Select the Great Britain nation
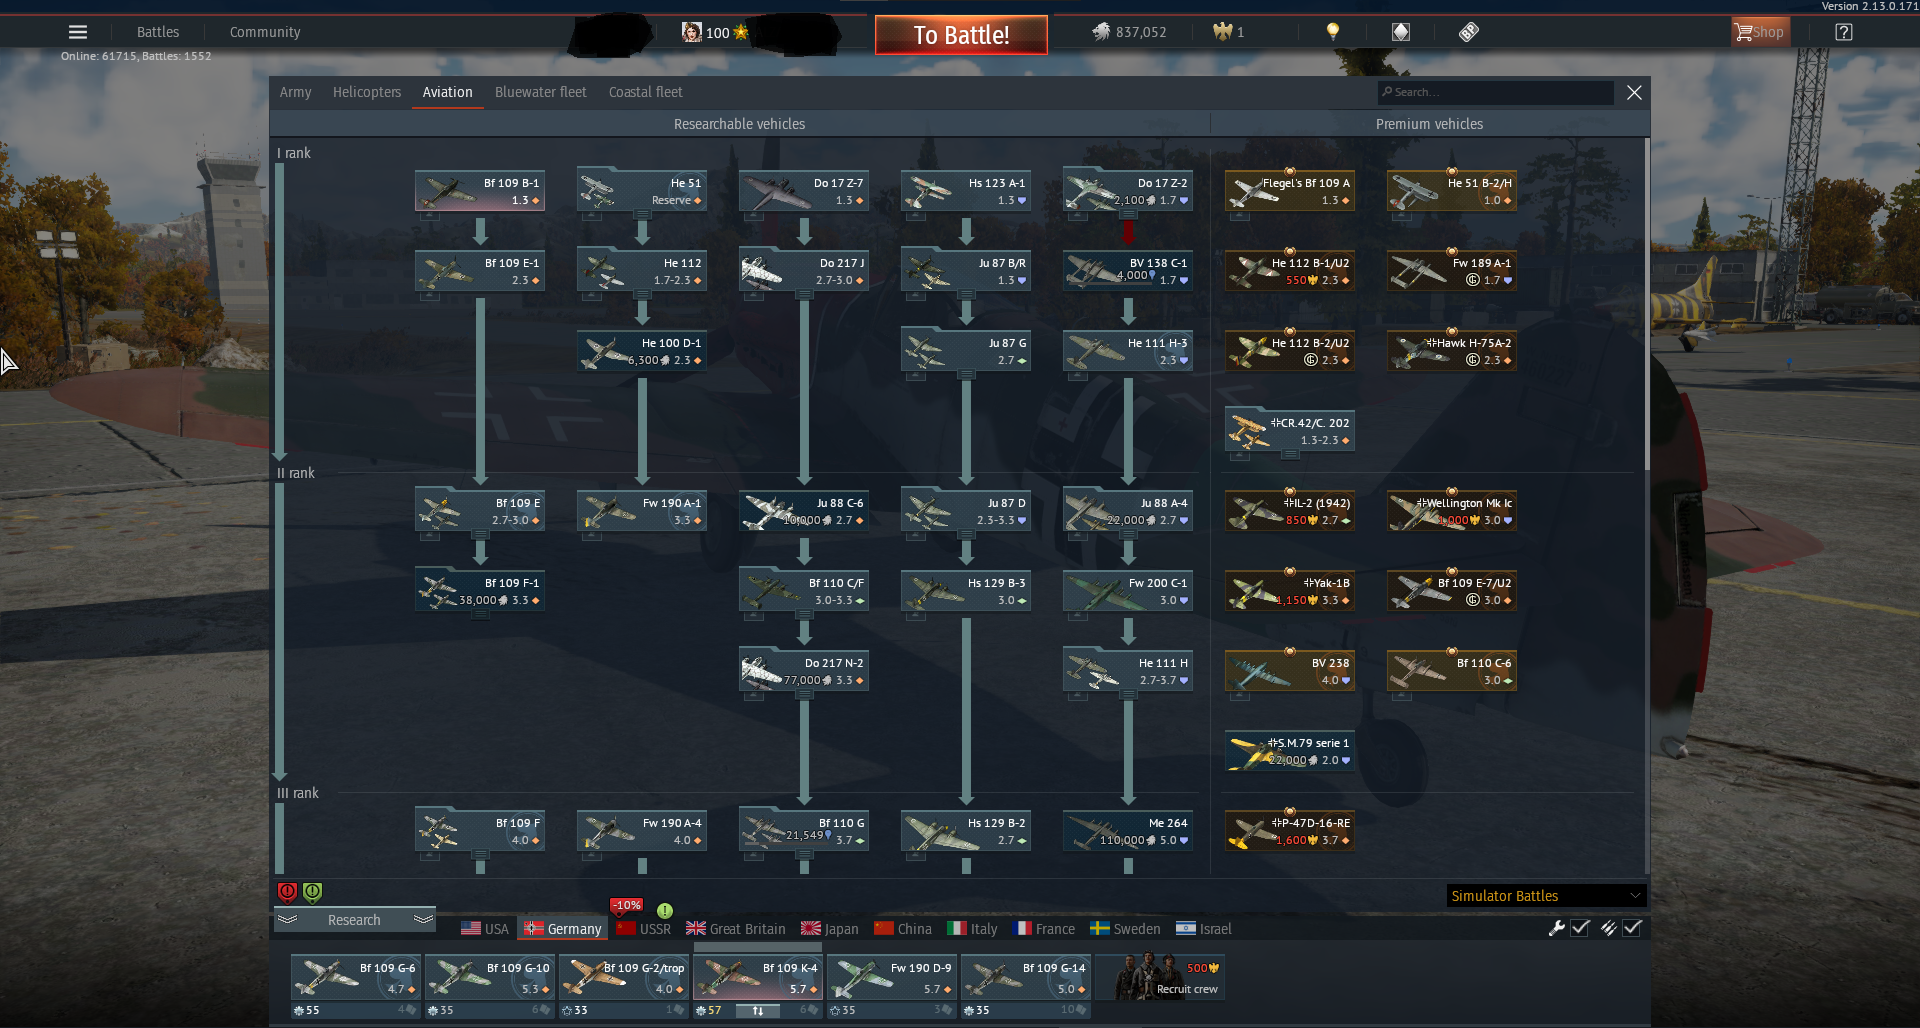 [x=736, y=929]
